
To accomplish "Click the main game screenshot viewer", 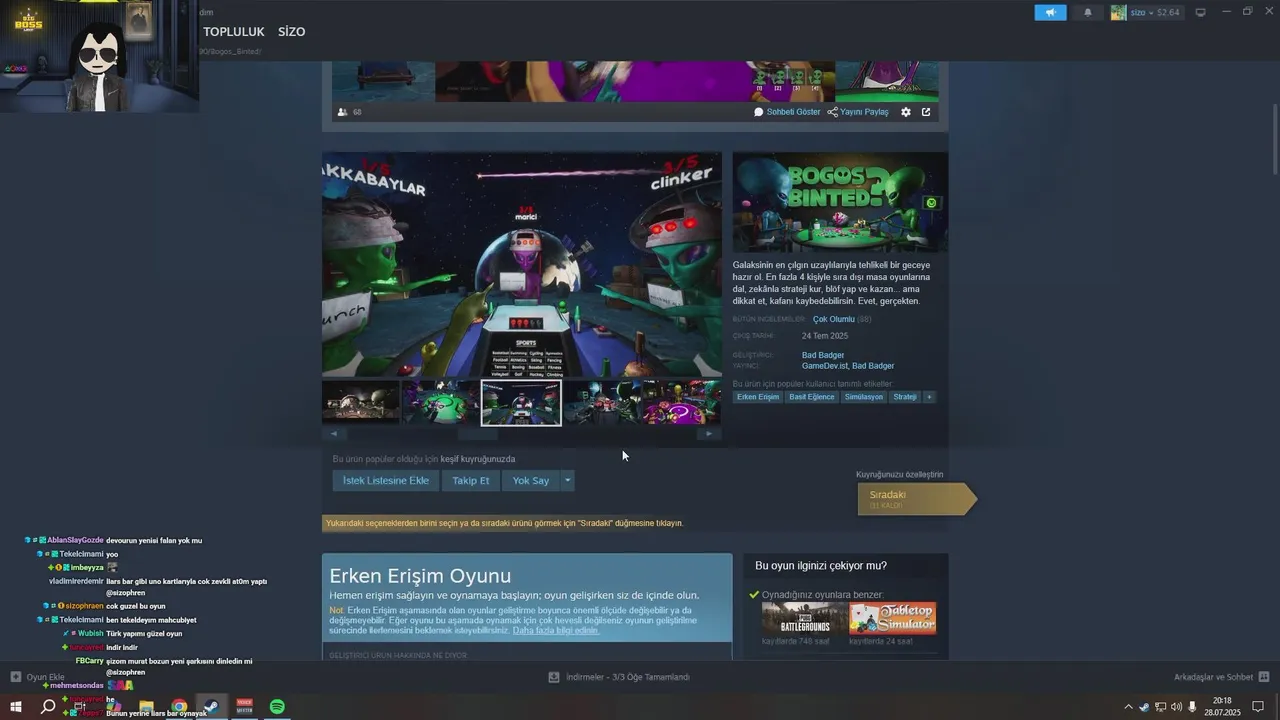I will [x=521, y=264].
